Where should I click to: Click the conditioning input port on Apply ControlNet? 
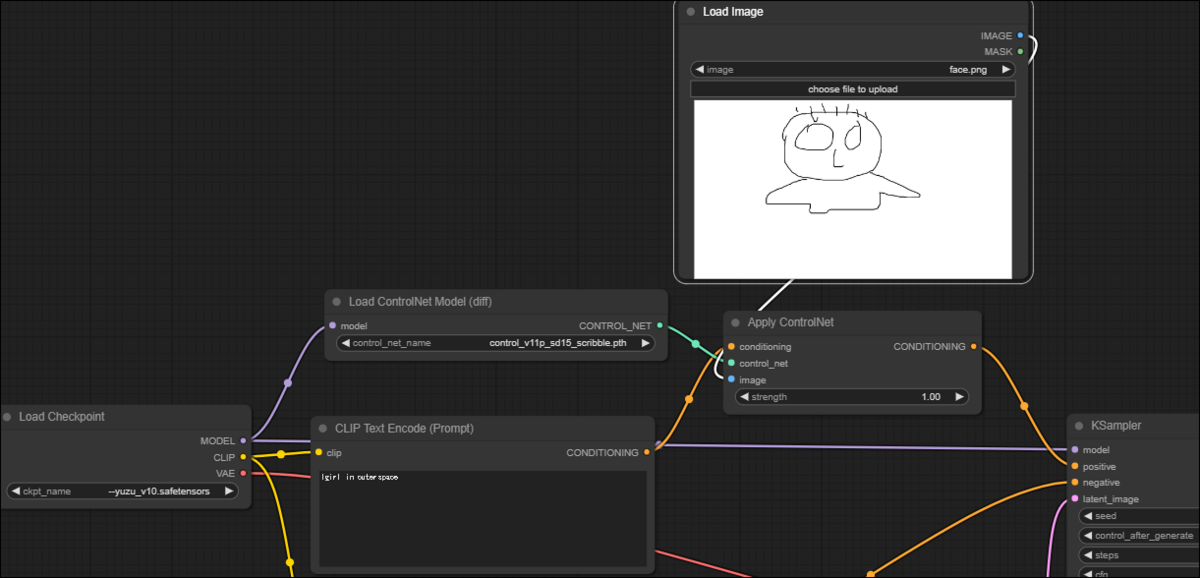pyautogui.click(x=731, y=347)
